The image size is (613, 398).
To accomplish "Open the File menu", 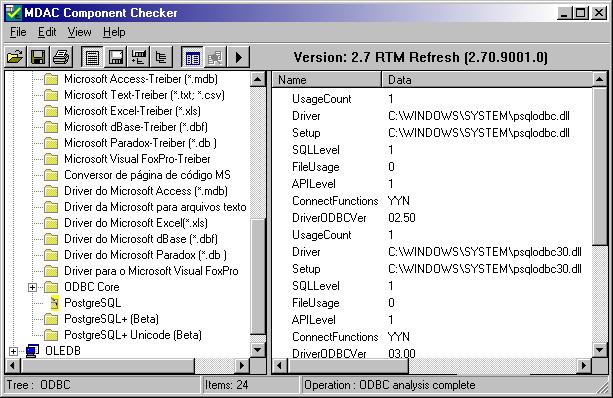I will point(18,32).
